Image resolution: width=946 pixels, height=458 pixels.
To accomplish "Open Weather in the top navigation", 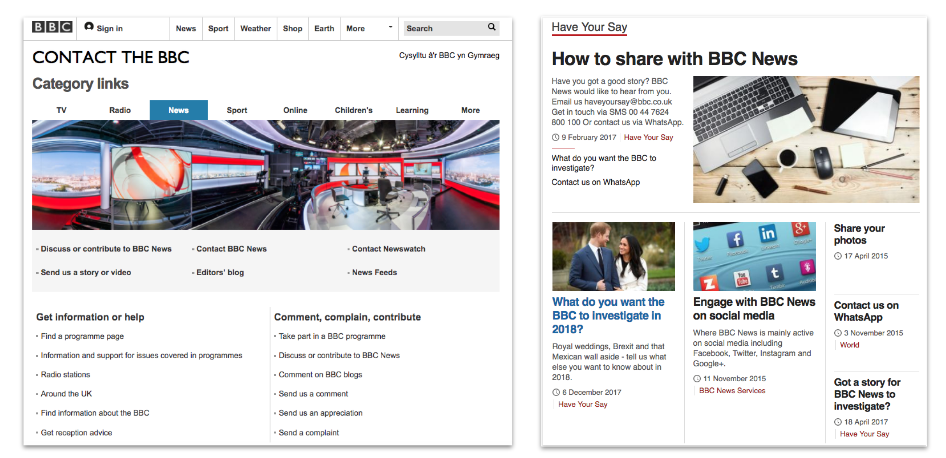I will click(x=255, y=28).
